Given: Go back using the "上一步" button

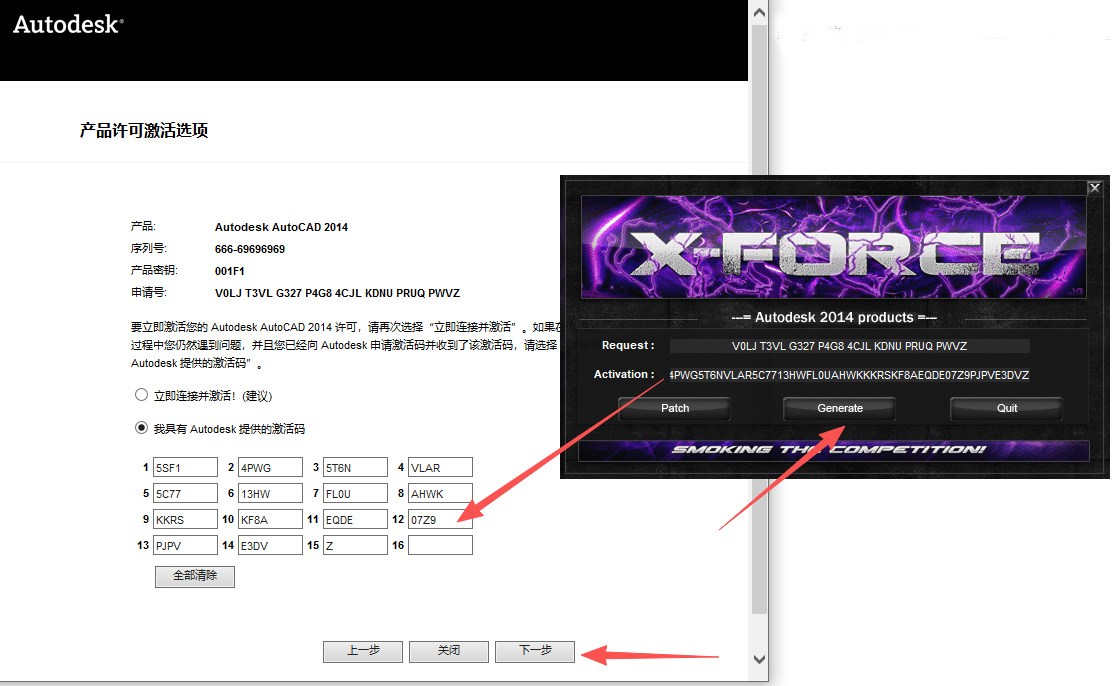Looking at the screenshot, I should click(363, 651).
